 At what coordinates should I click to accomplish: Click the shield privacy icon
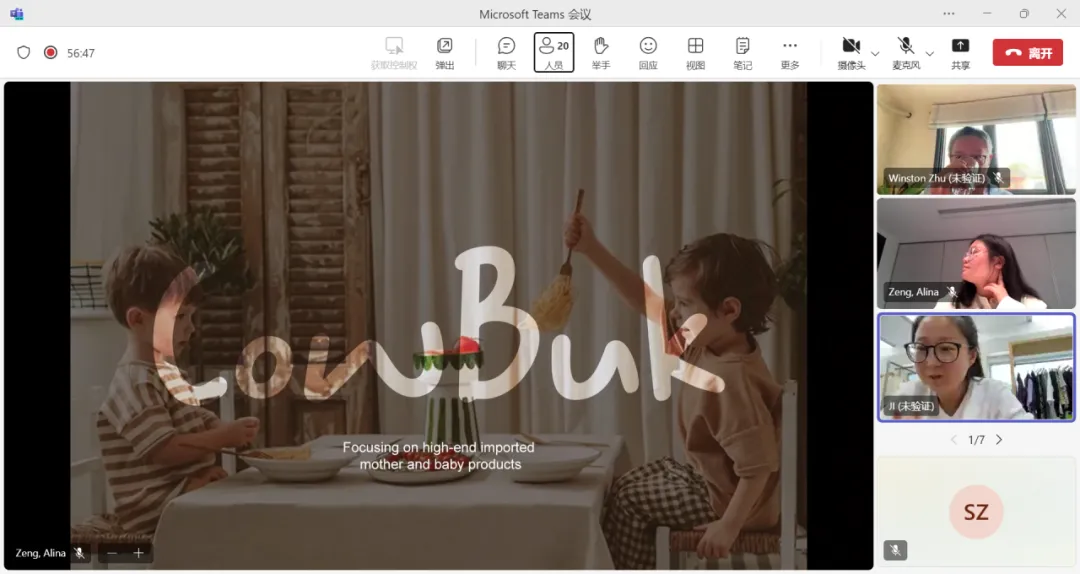(23, 52)
